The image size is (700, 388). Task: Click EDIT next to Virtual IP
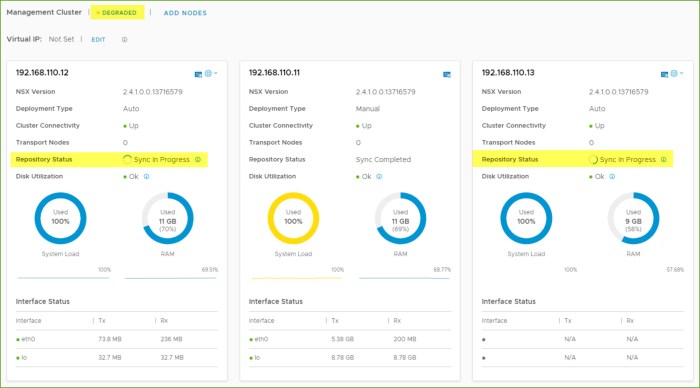(x=98, y=39)
